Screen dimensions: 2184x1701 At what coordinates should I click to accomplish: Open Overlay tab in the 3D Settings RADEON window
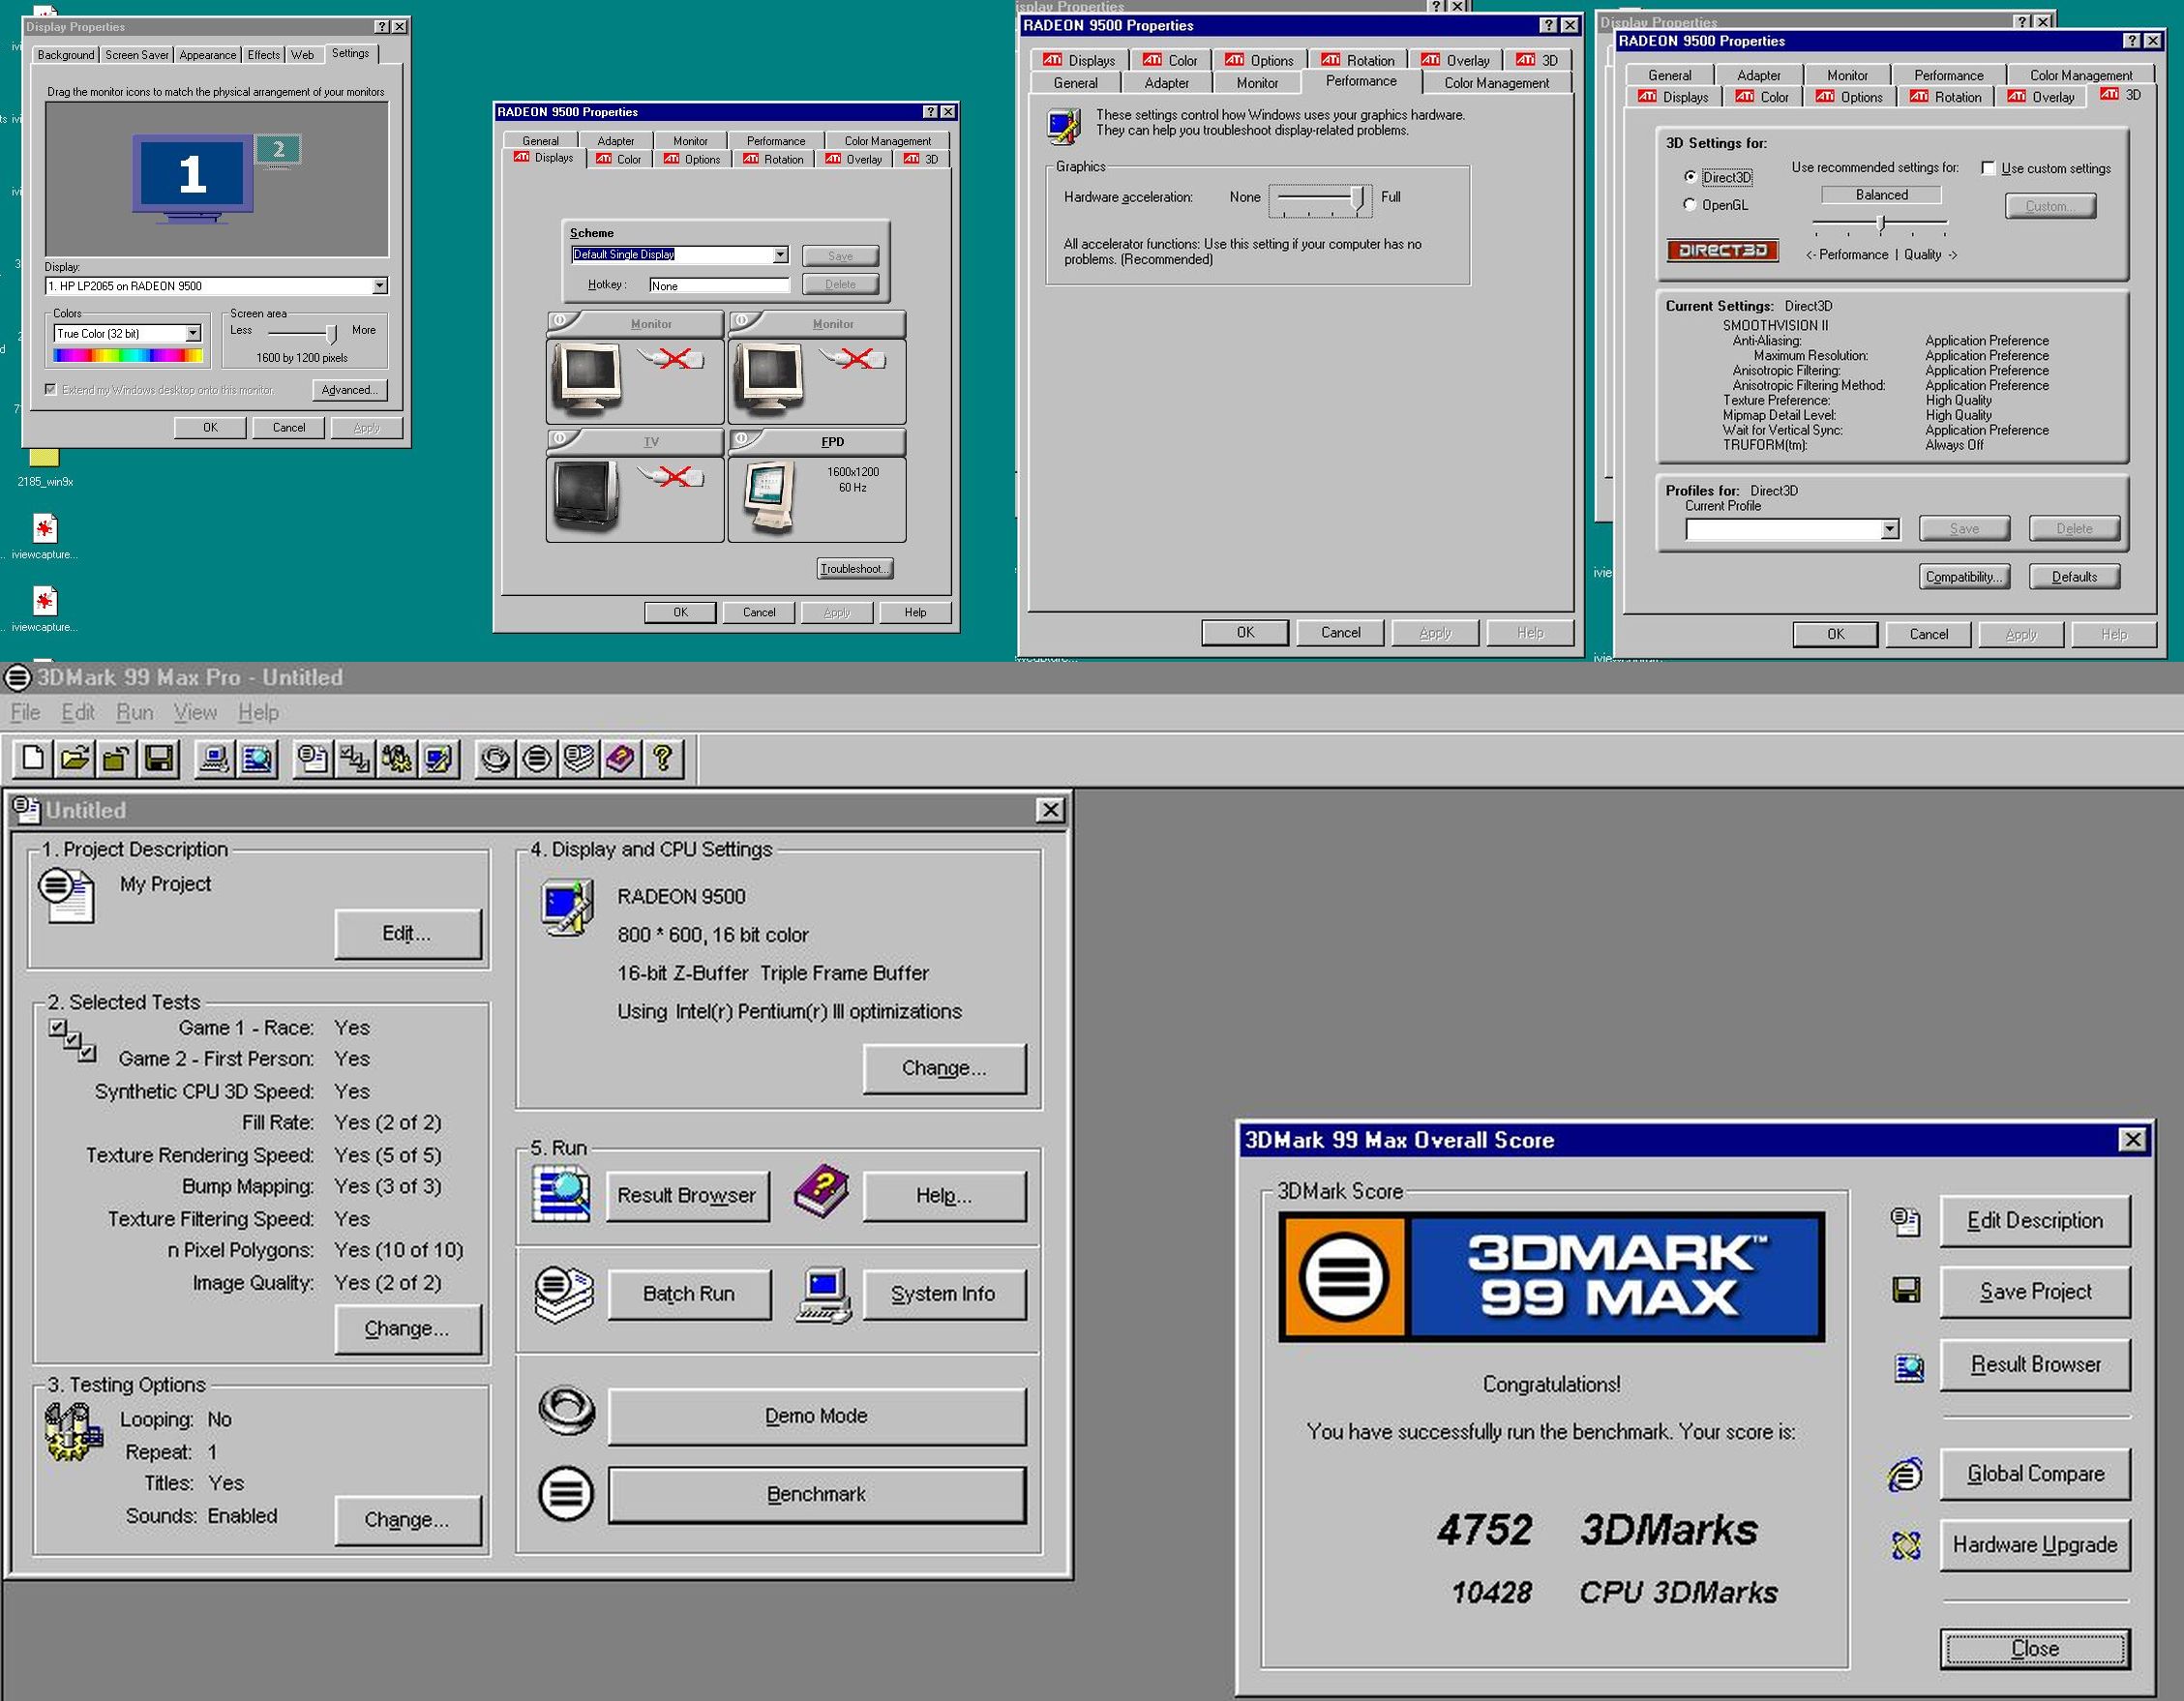coord(2043,97)
